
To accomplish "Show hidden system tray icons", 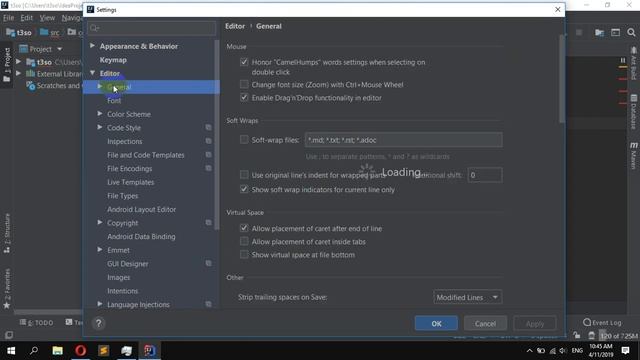I will (x=529, y=351).
